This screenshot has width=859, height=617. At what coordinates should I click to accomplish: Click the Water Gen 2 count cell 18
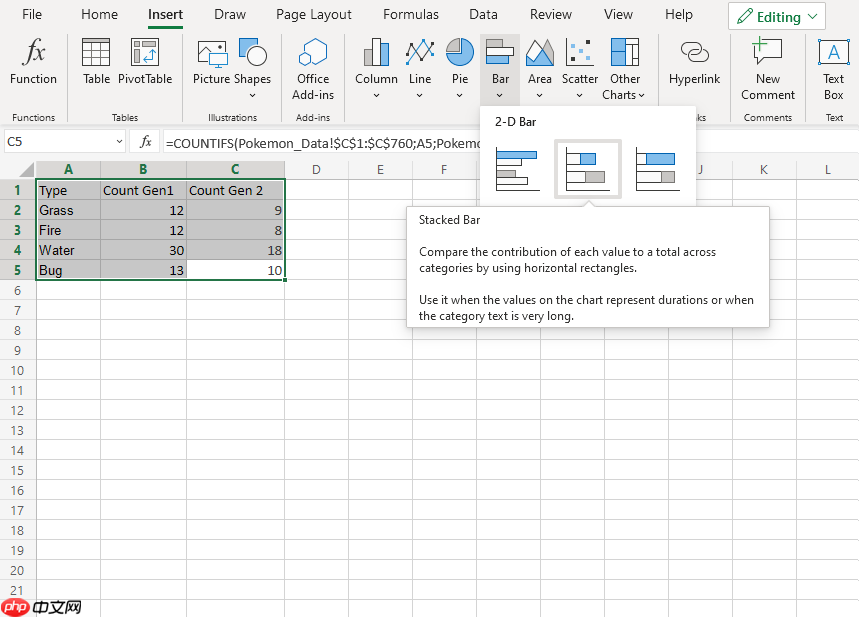[236, 250]
